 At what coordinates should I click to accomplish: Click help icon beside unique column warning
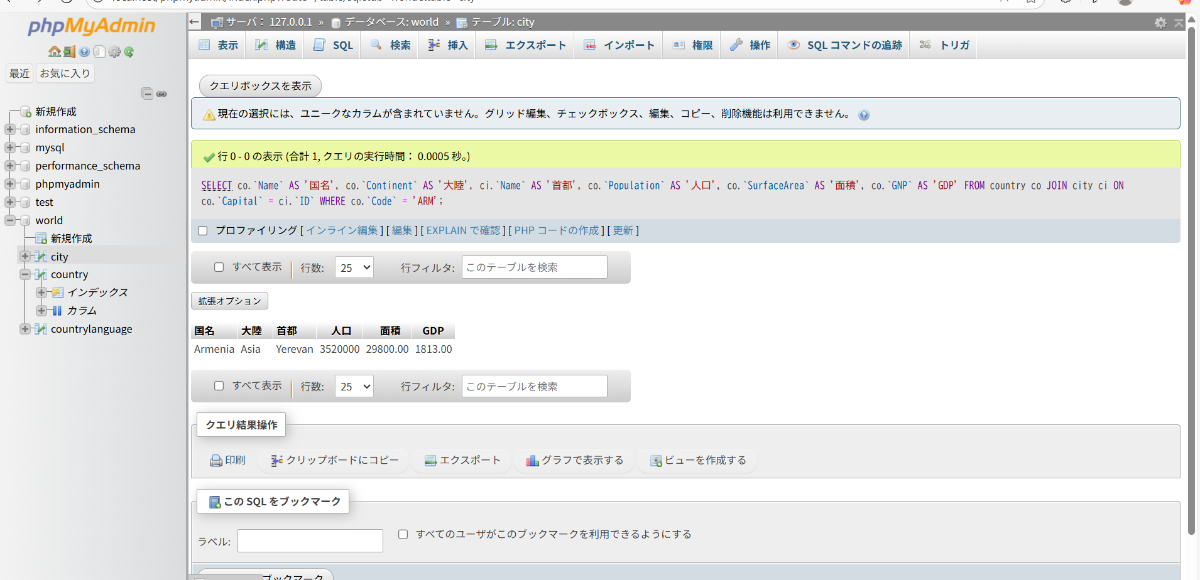click(x=864, y=115)
